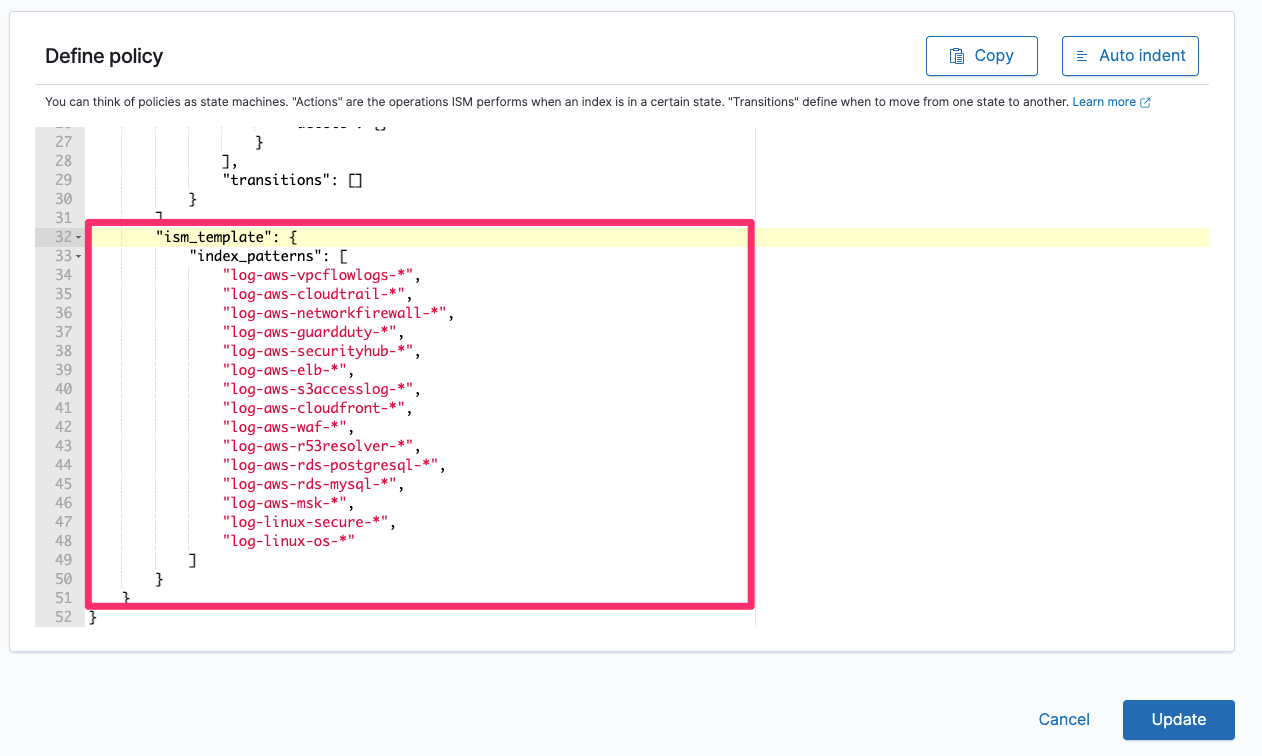This screenshot has height=756, width=1262.
Task: Collapse the fold arrow at line 33
Action: coord(78,256)
